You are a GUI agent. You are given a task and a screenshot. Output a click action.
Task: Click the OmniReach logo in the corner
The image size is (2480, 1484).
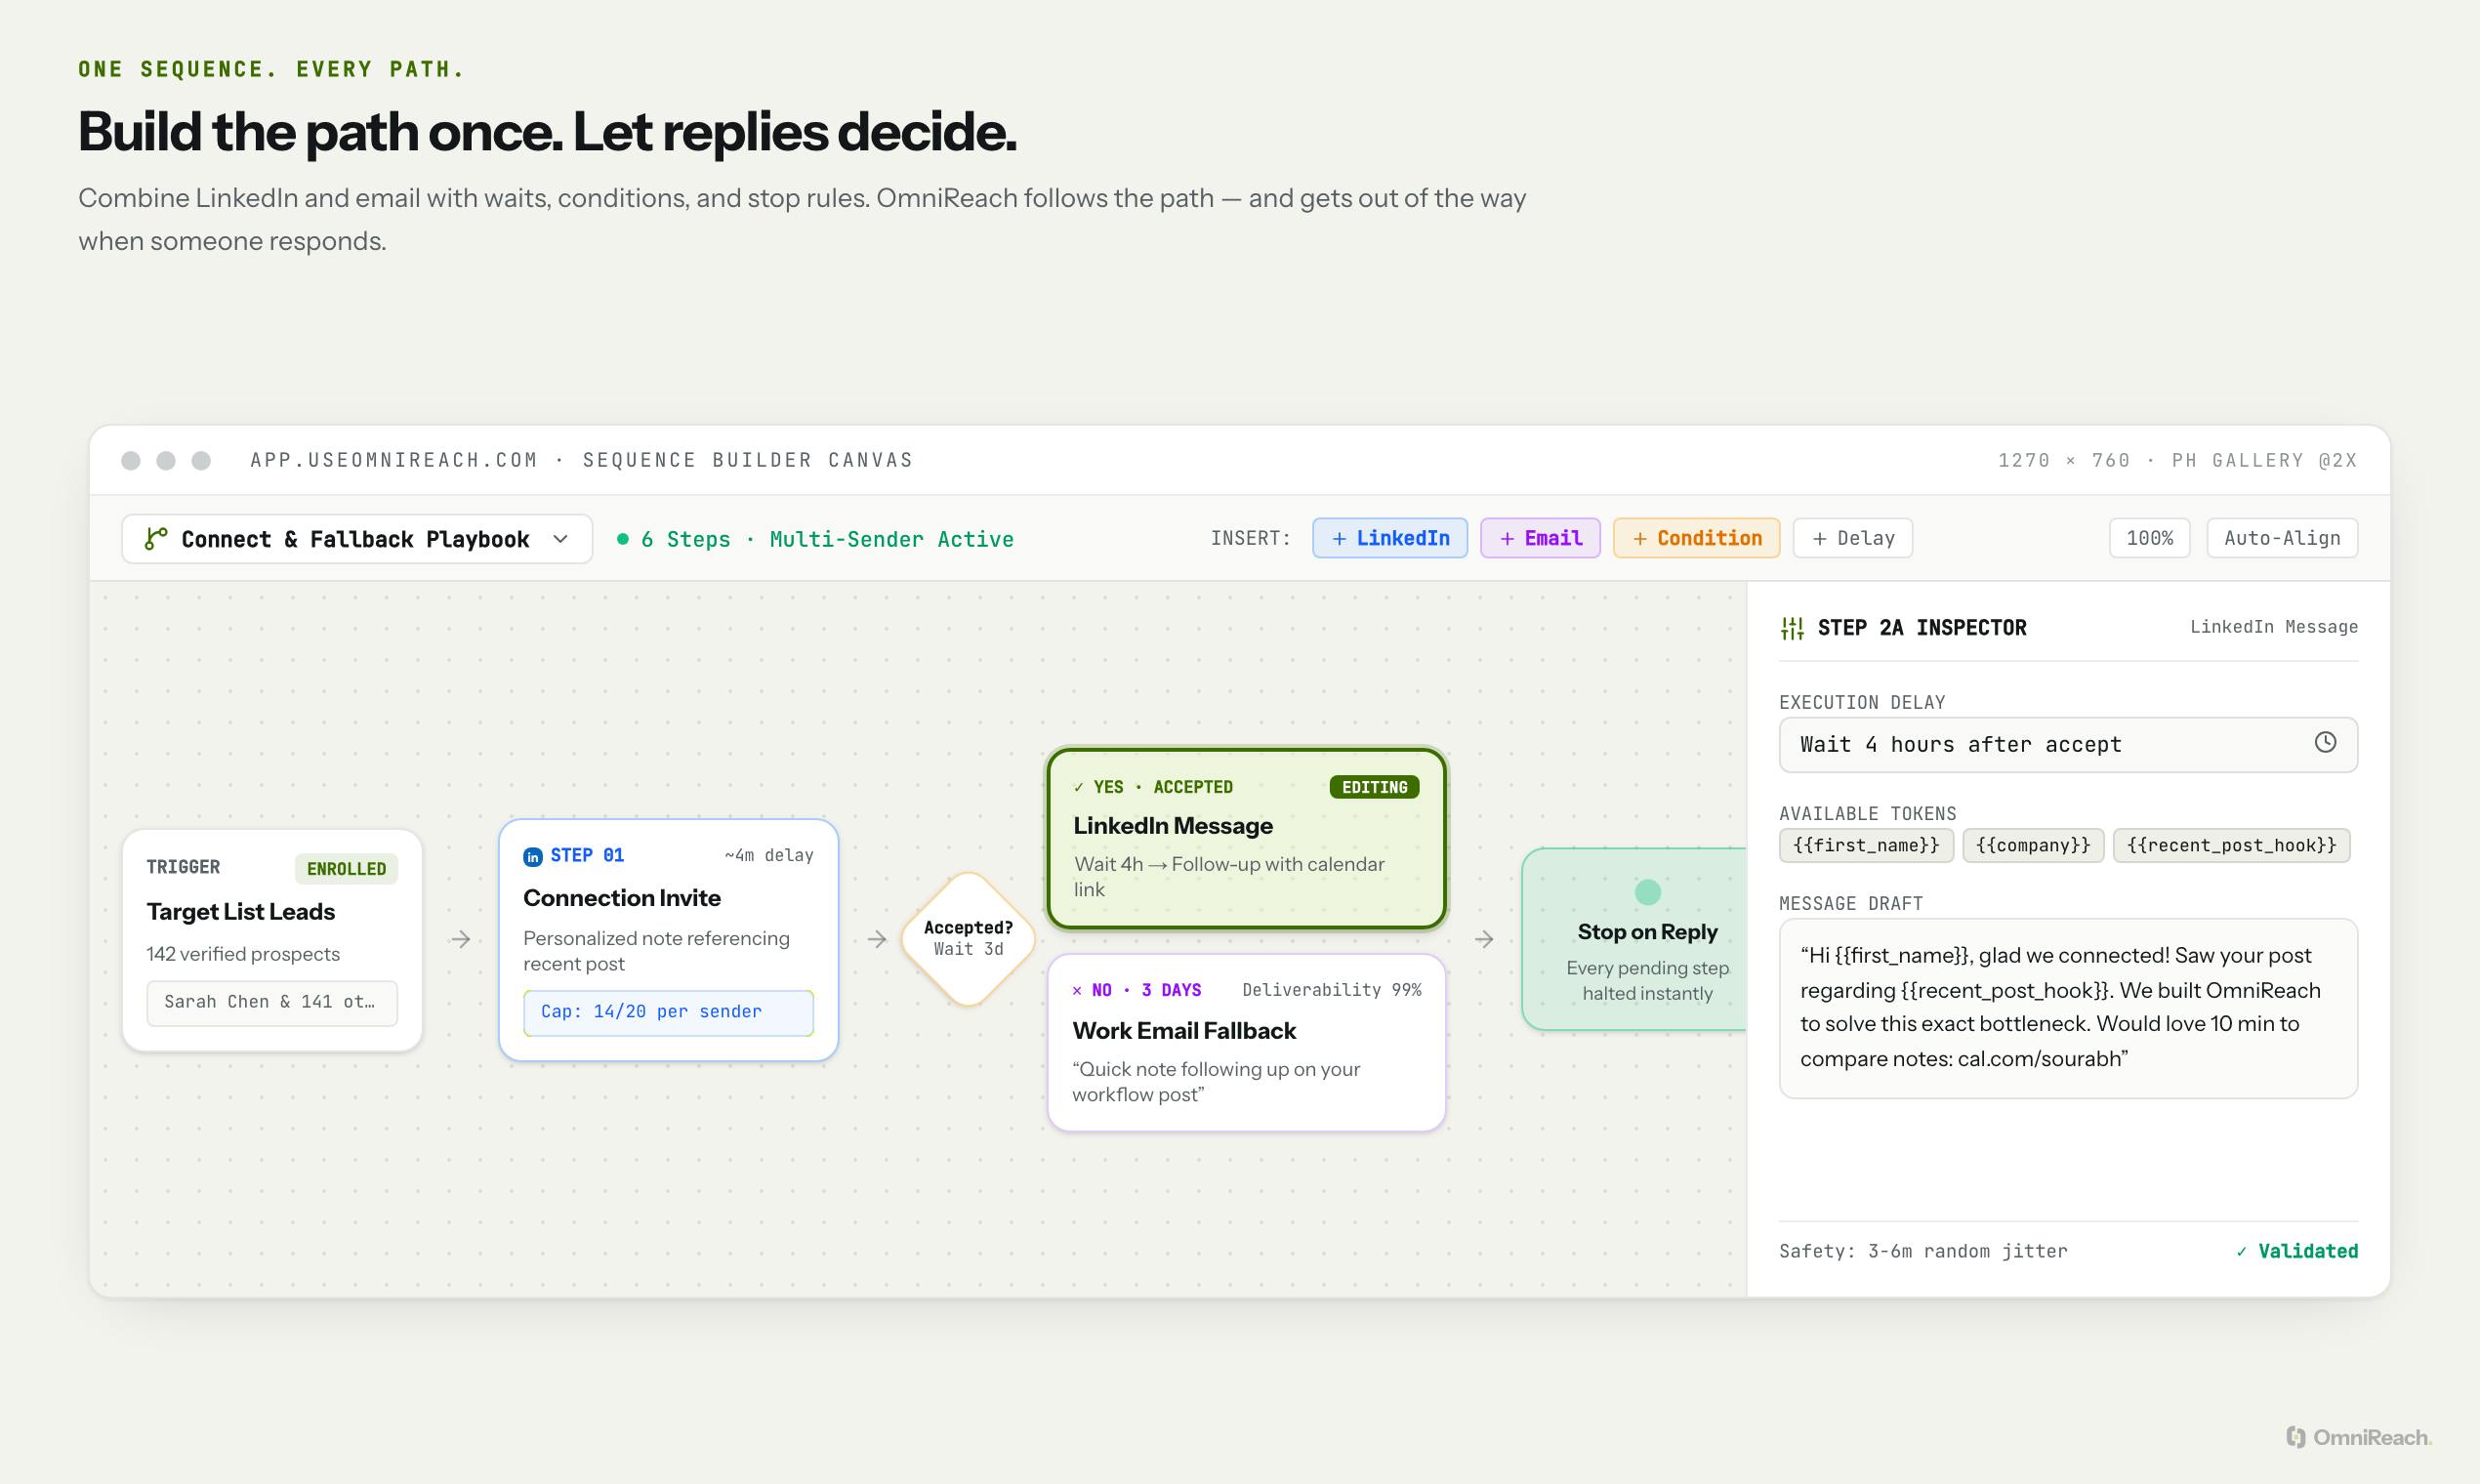(x=2358, y=1437)
